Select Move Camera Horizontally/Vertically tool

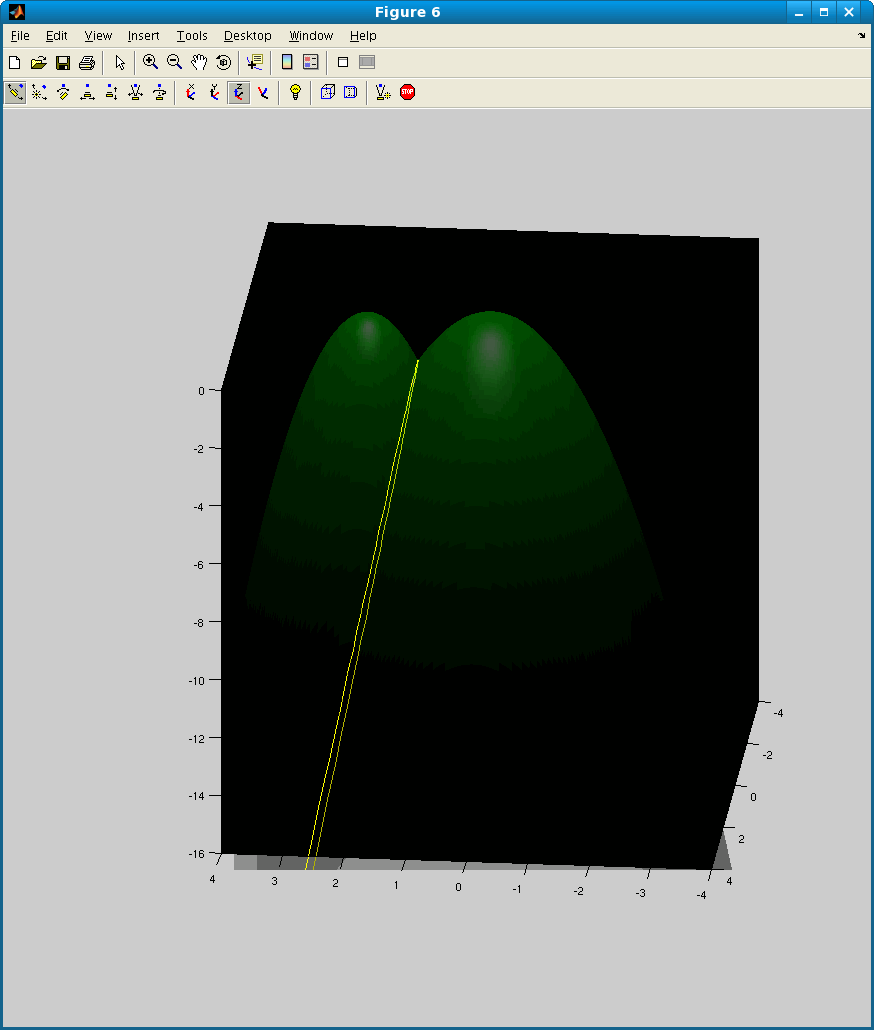[x=87, y=93]
